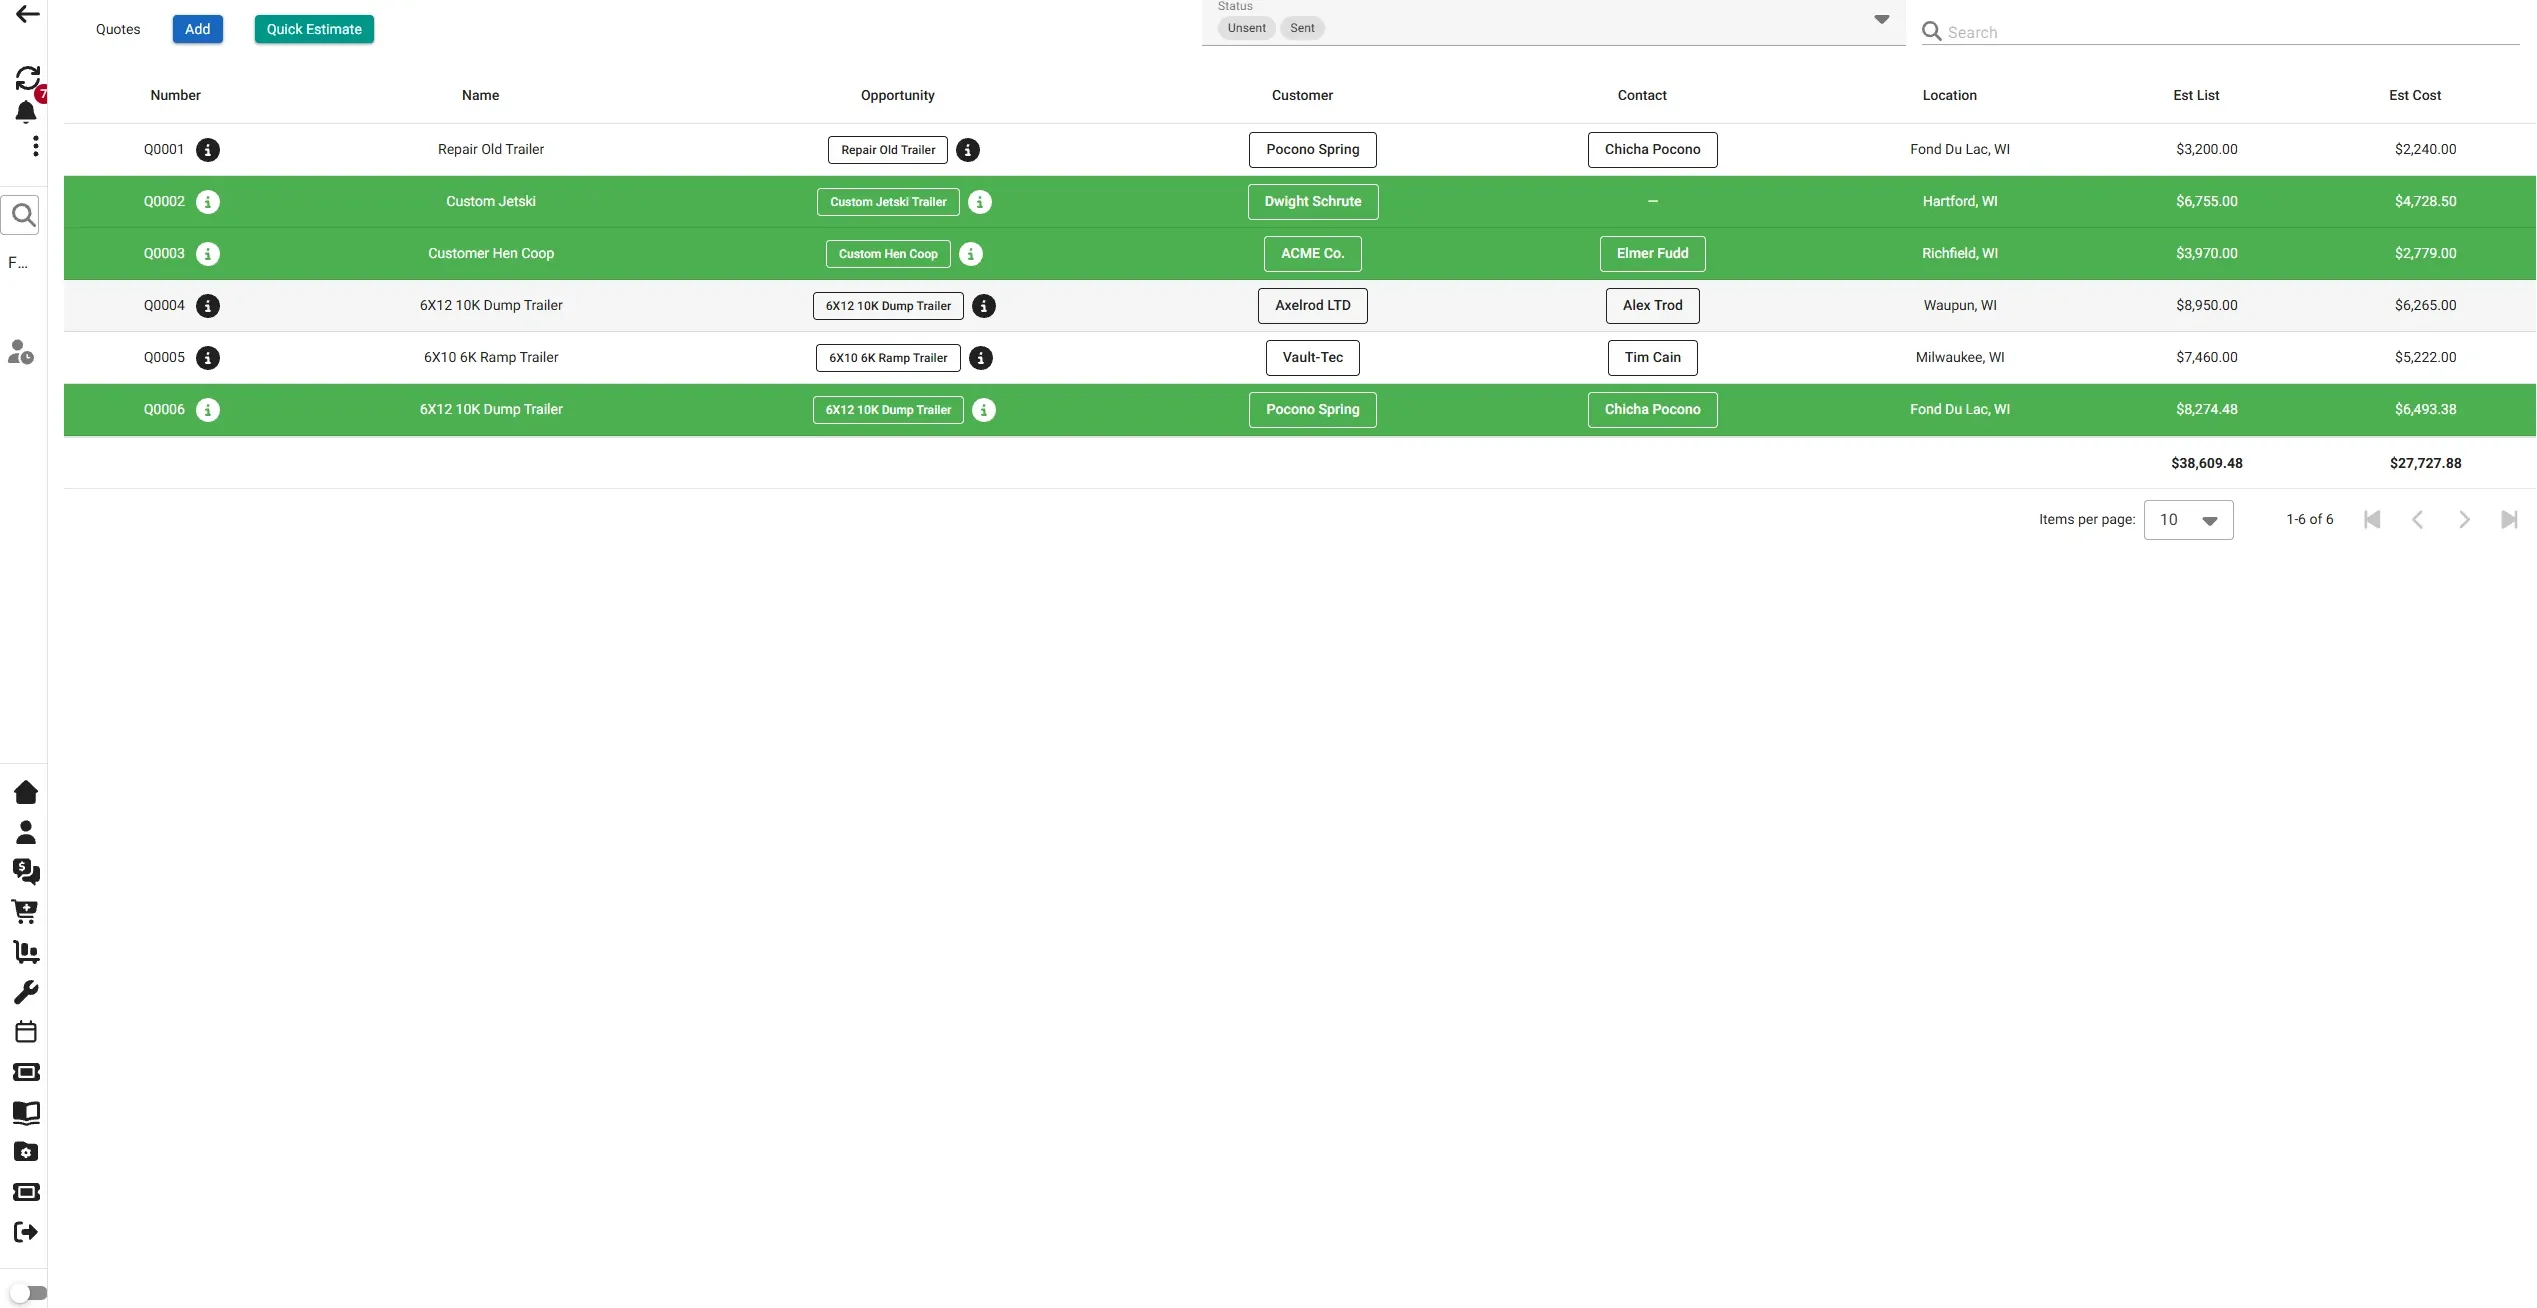Open Vault-Tec customer button
2537x1308 pixels.
coord(1312,358)
